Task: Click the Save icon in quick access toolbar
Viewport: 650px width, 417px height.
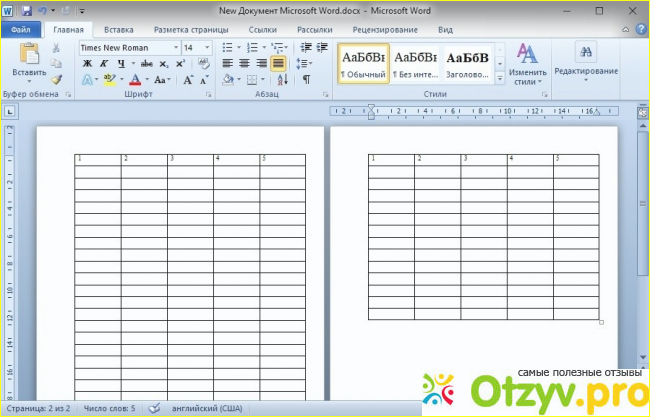Action: 25,10
